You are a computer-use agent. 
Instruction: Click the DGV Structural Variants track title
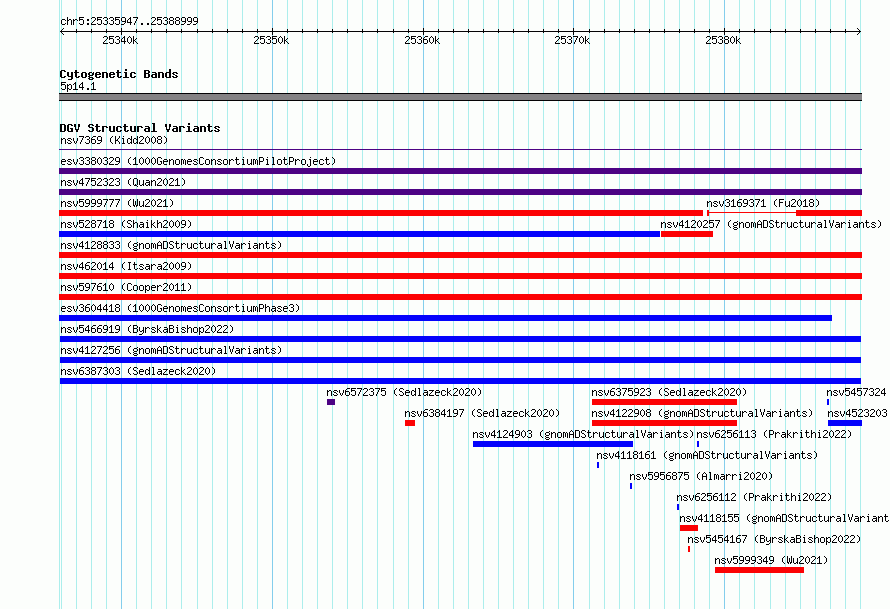[x=140, y=128]
